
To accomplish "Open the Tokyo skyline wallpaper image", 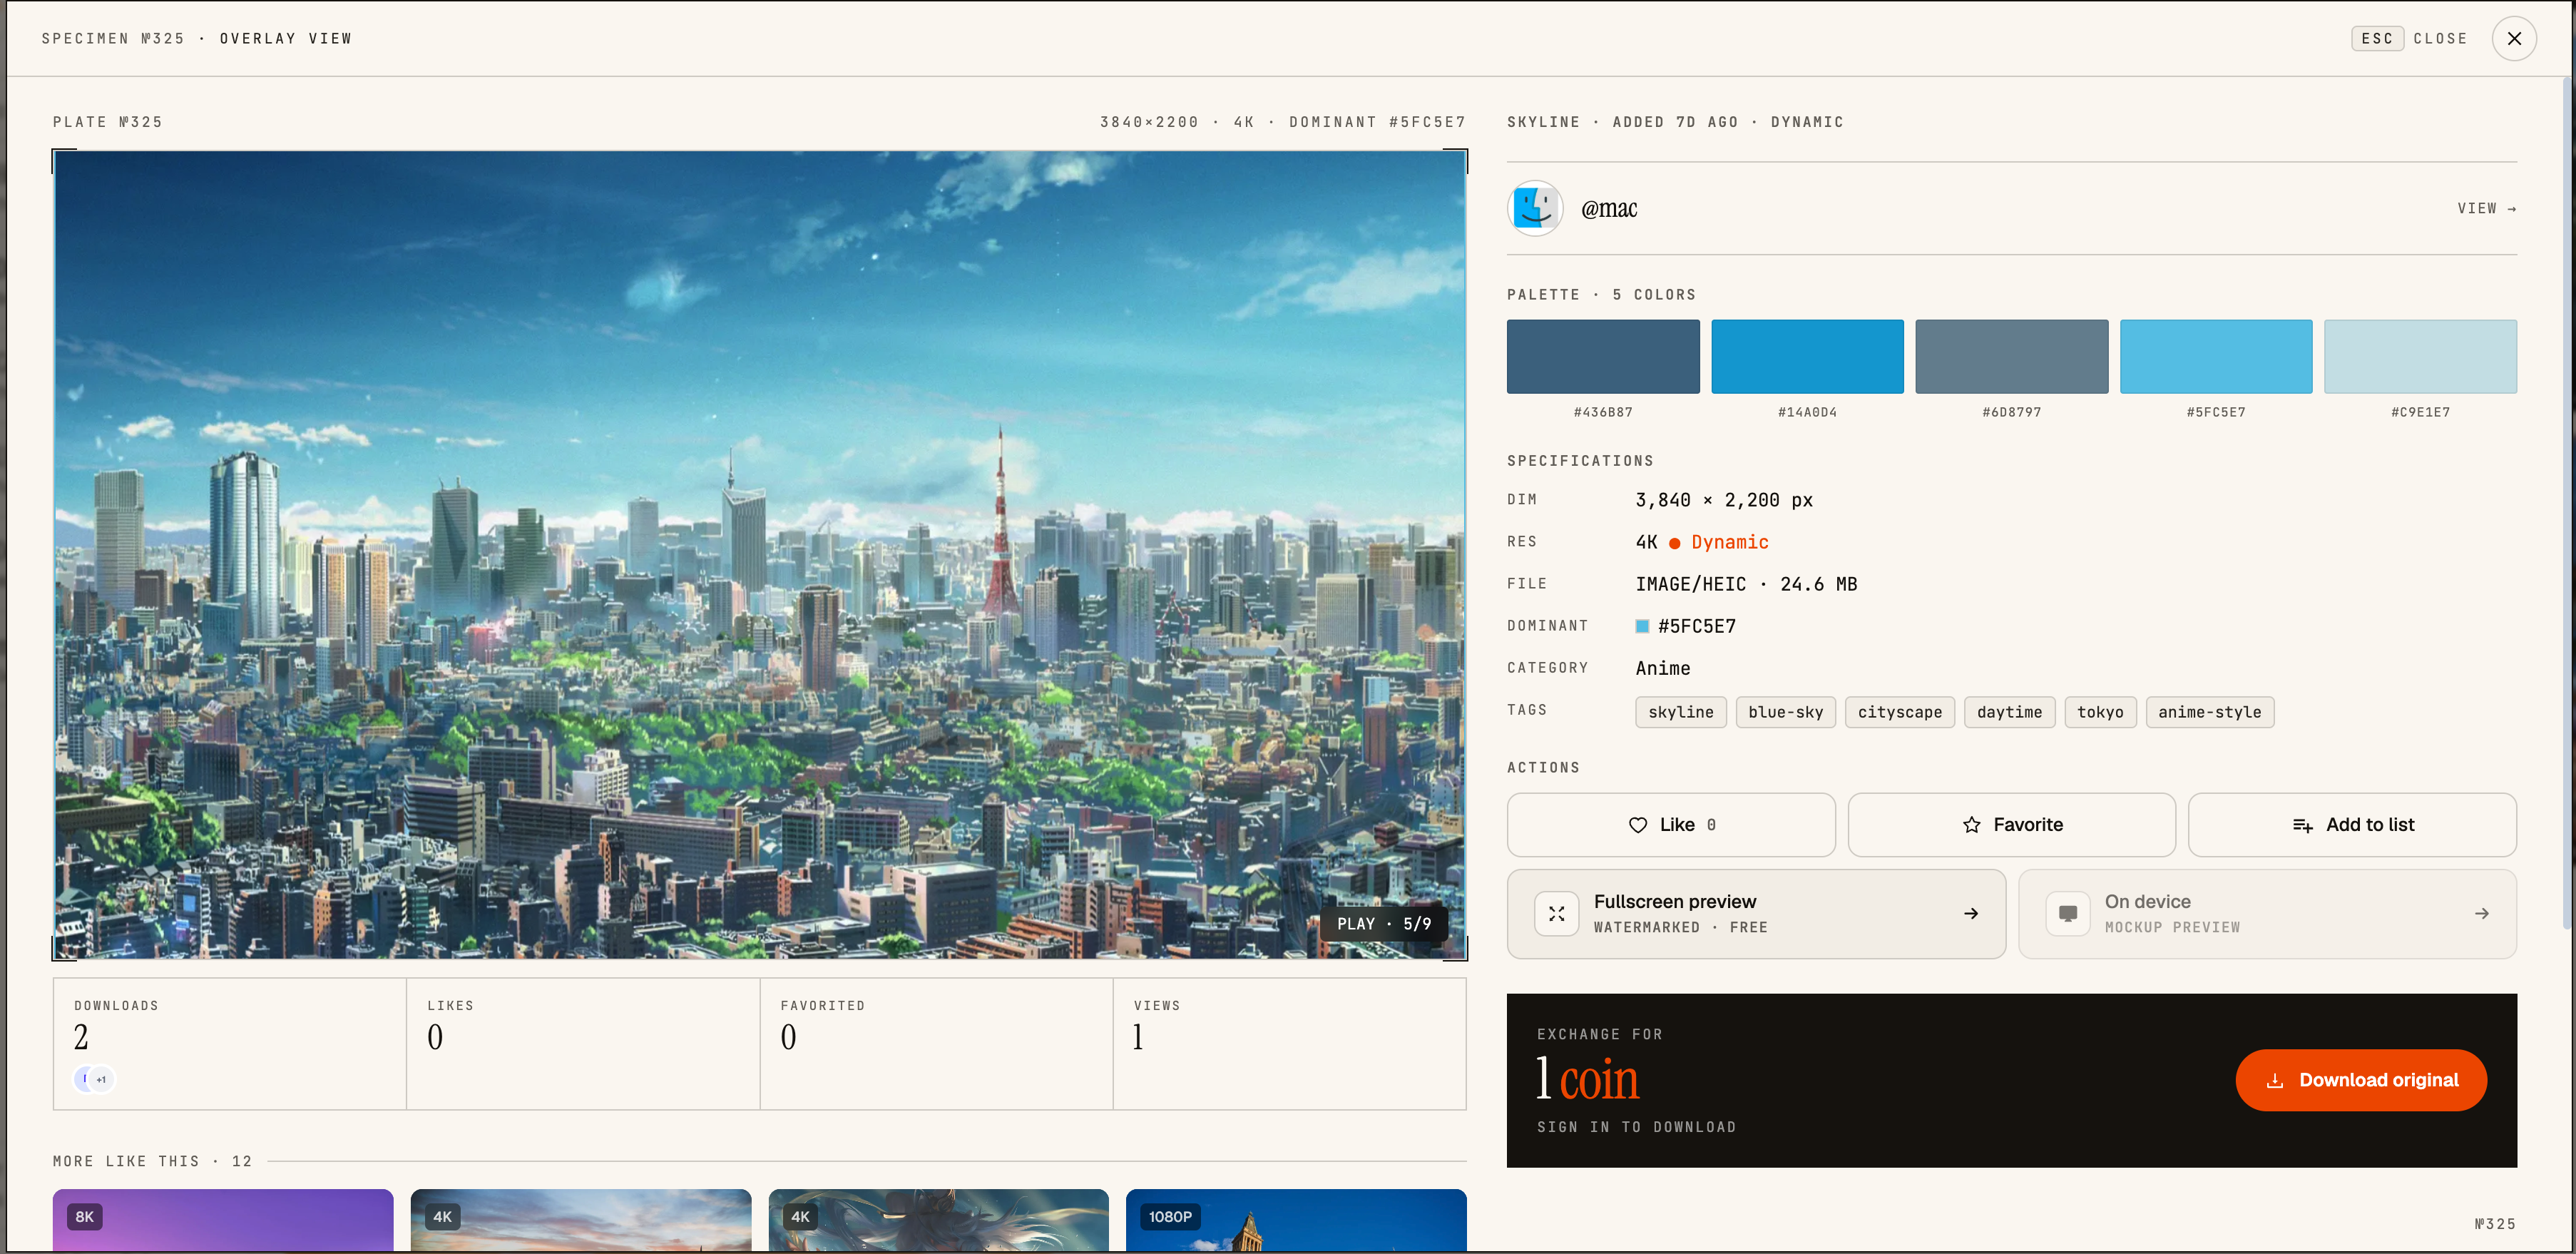I will click(760, 555).
